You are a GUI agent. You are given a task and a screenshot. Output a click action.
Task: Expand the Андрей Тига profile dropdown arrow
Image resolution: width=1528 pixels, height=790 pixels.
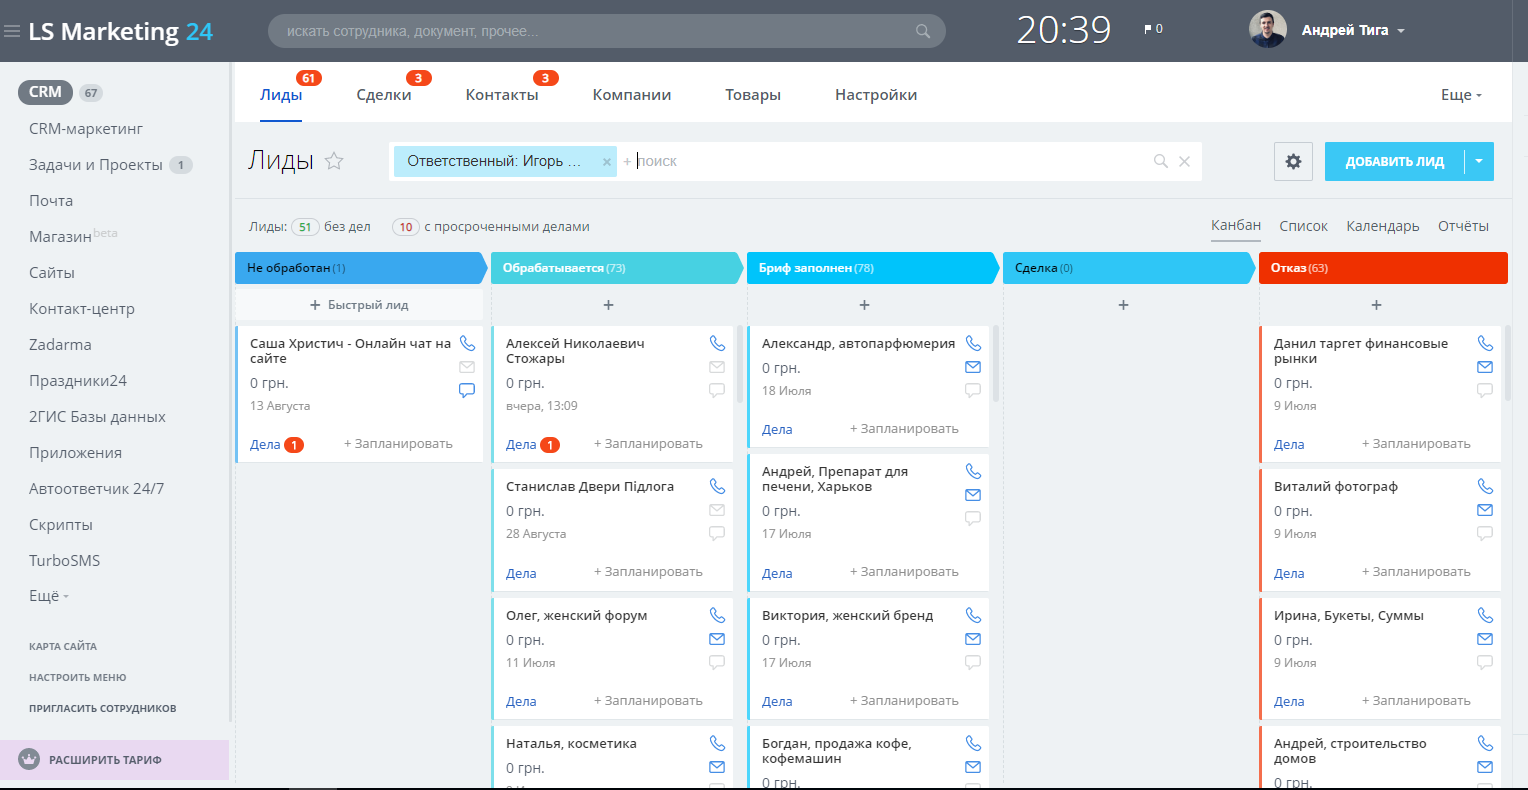coord(1401,31)
